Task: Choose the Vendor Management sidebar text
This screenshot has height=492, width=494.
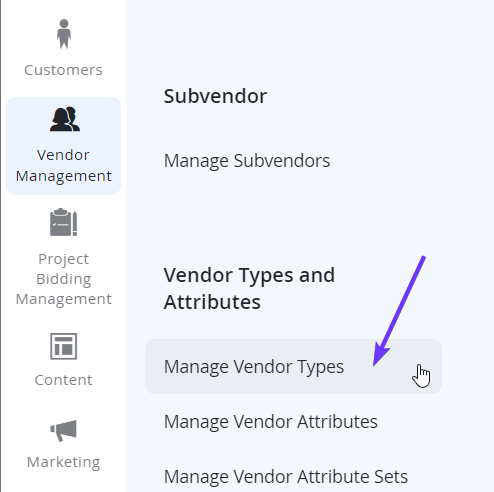Action: [63, 165]
